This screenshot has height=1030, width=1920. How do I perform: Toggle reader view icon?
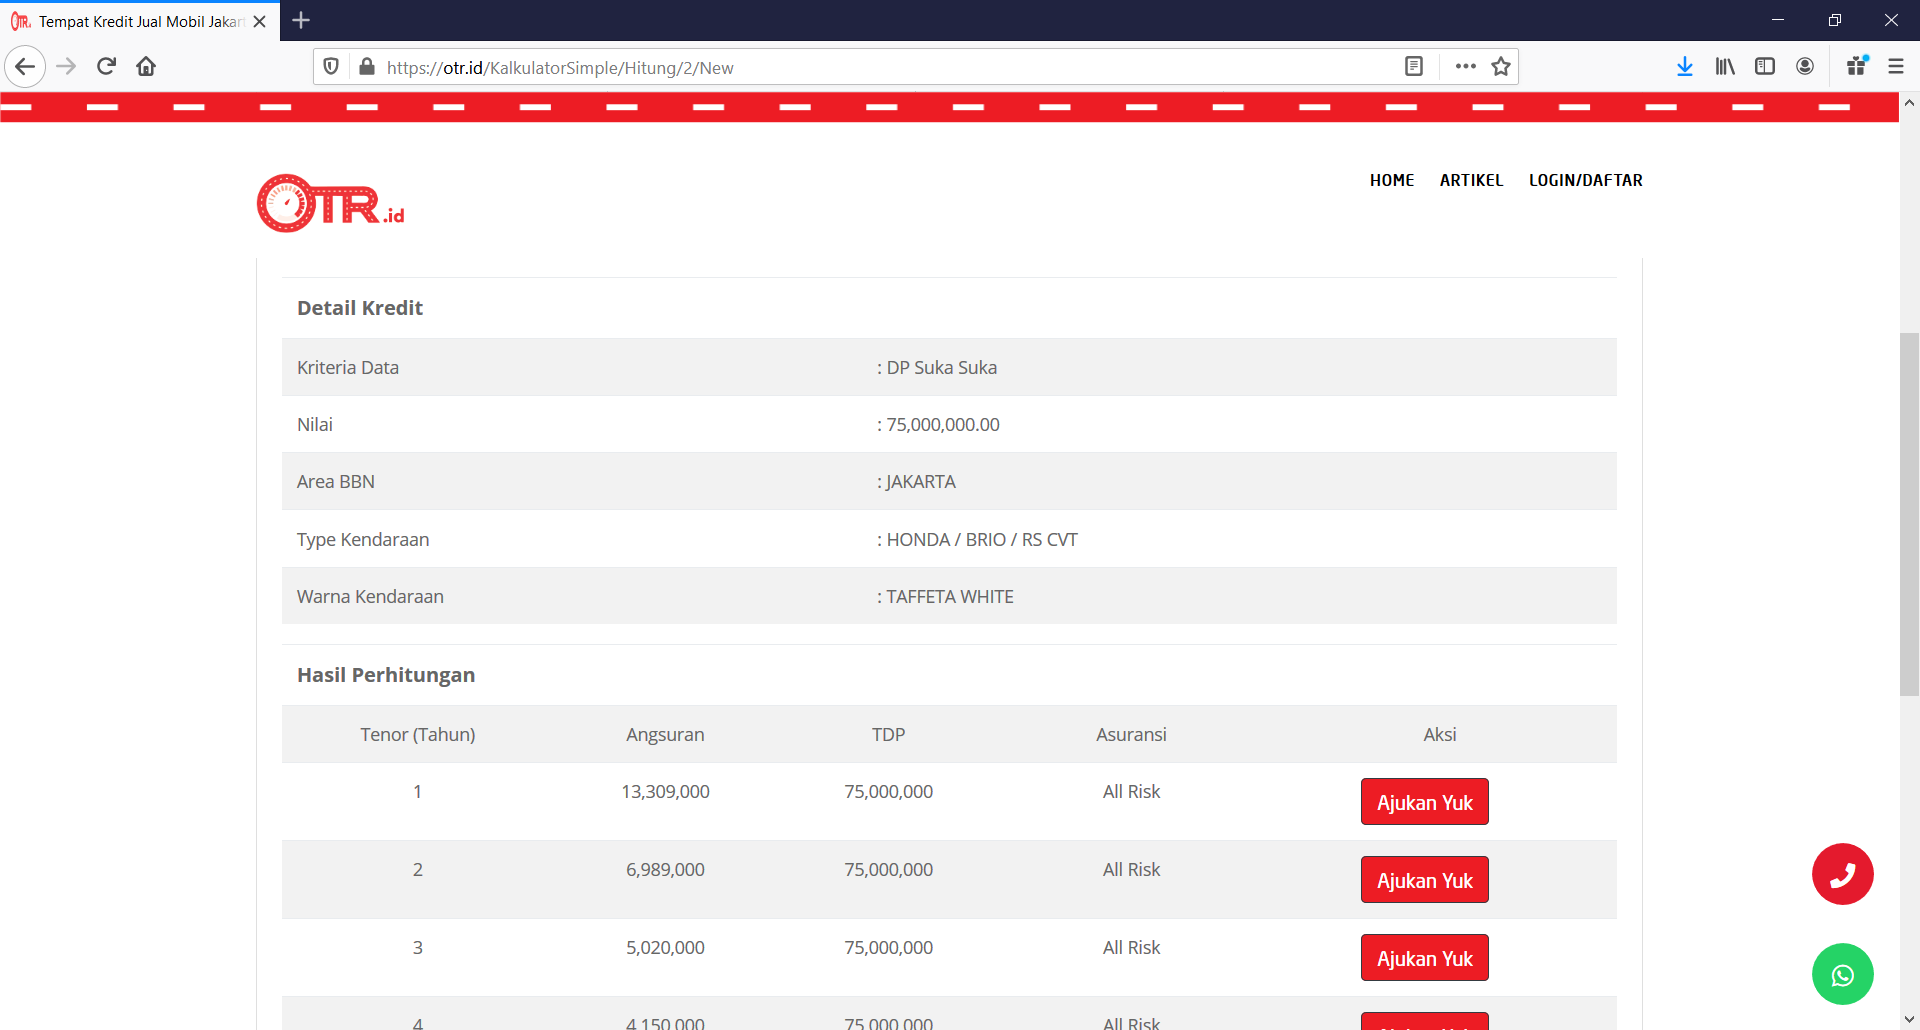point(1414,67)
